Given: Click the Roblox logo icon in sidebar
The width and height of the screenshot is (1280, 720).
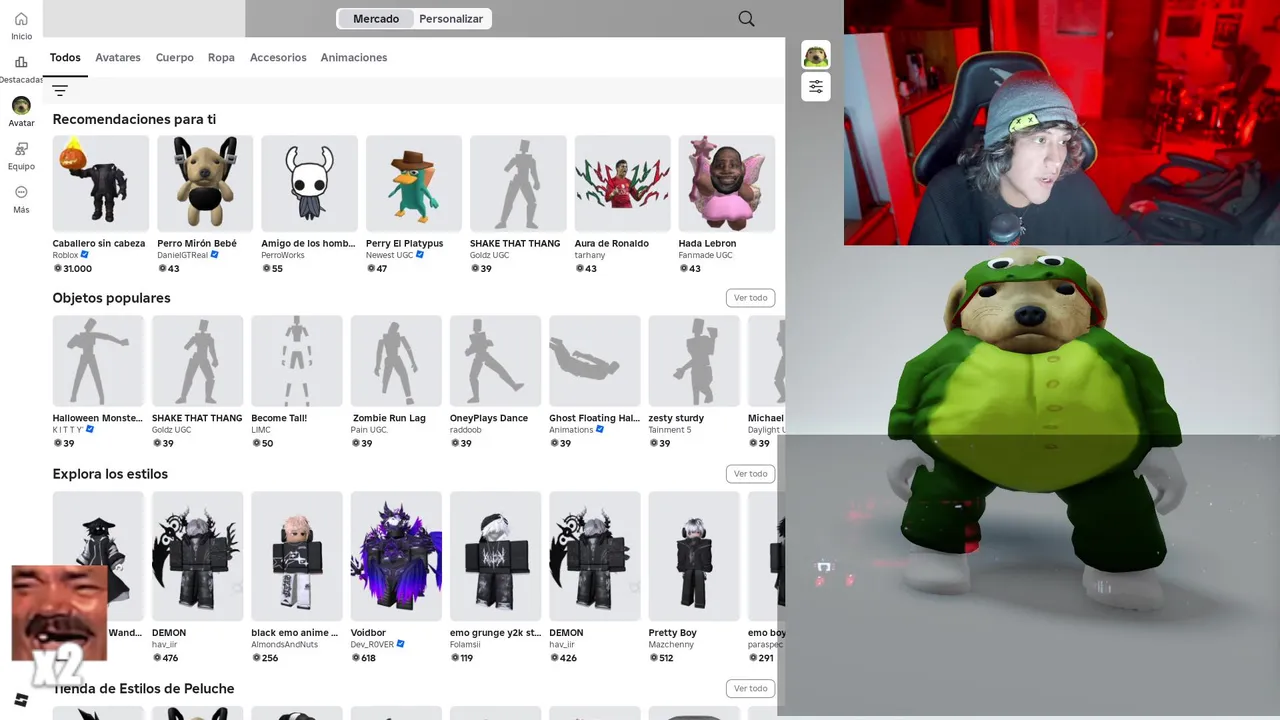Looking at the screenshot, I should 21,699.
